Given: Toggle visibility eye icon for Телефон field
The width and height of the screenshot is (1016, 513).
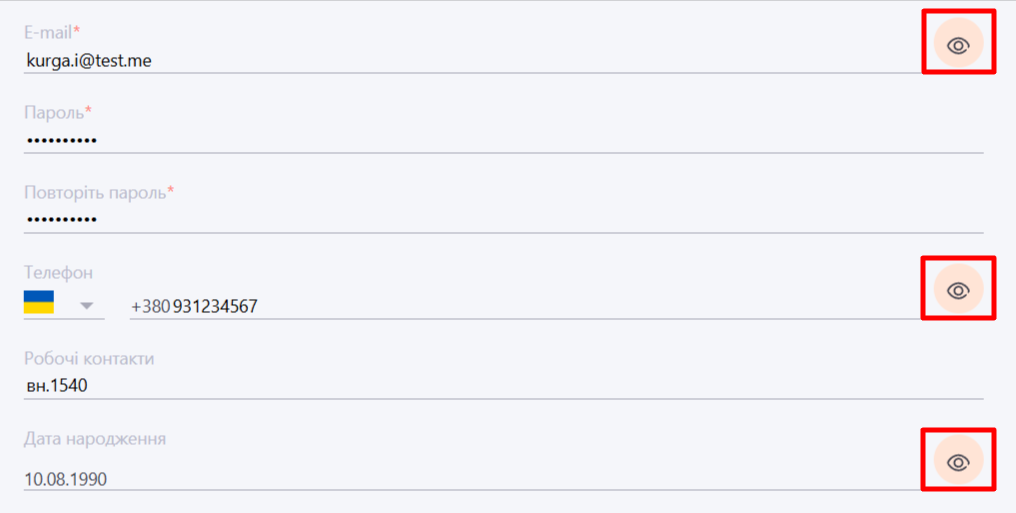Looking at the screenshot, I should [958, 290].
